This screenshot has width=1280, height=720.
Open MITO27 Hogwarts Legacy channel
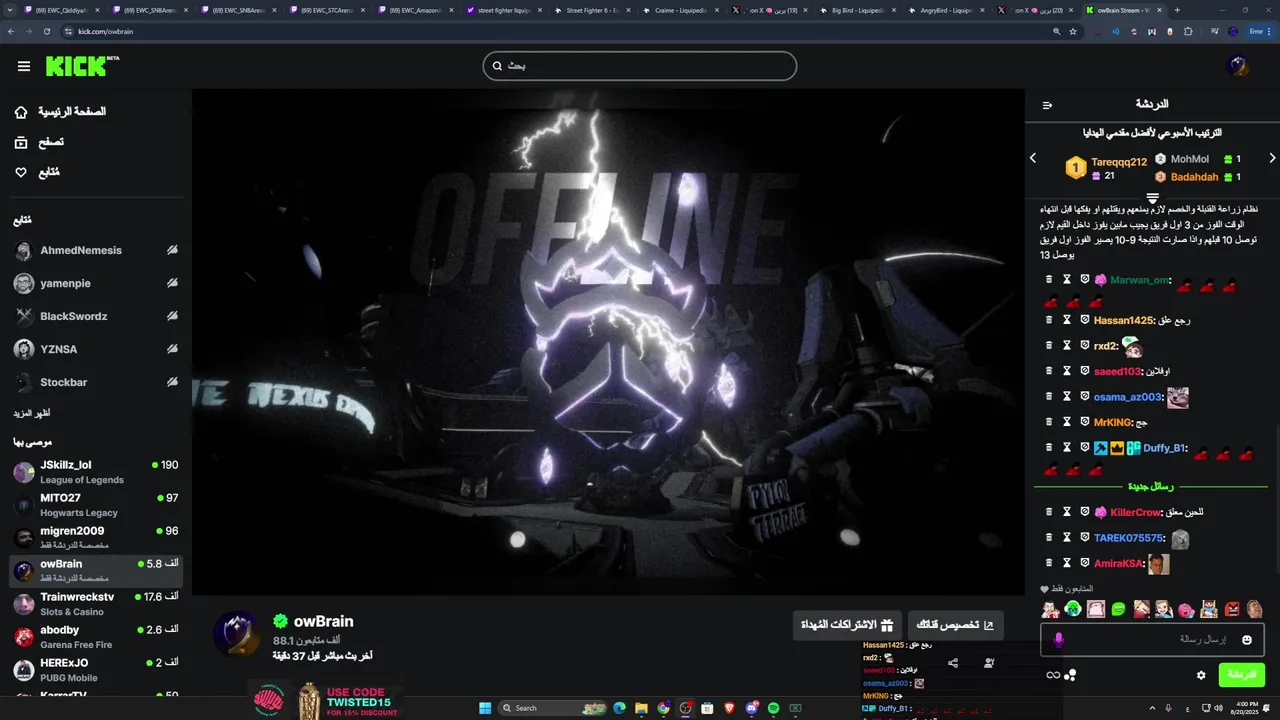pos(96,505)
